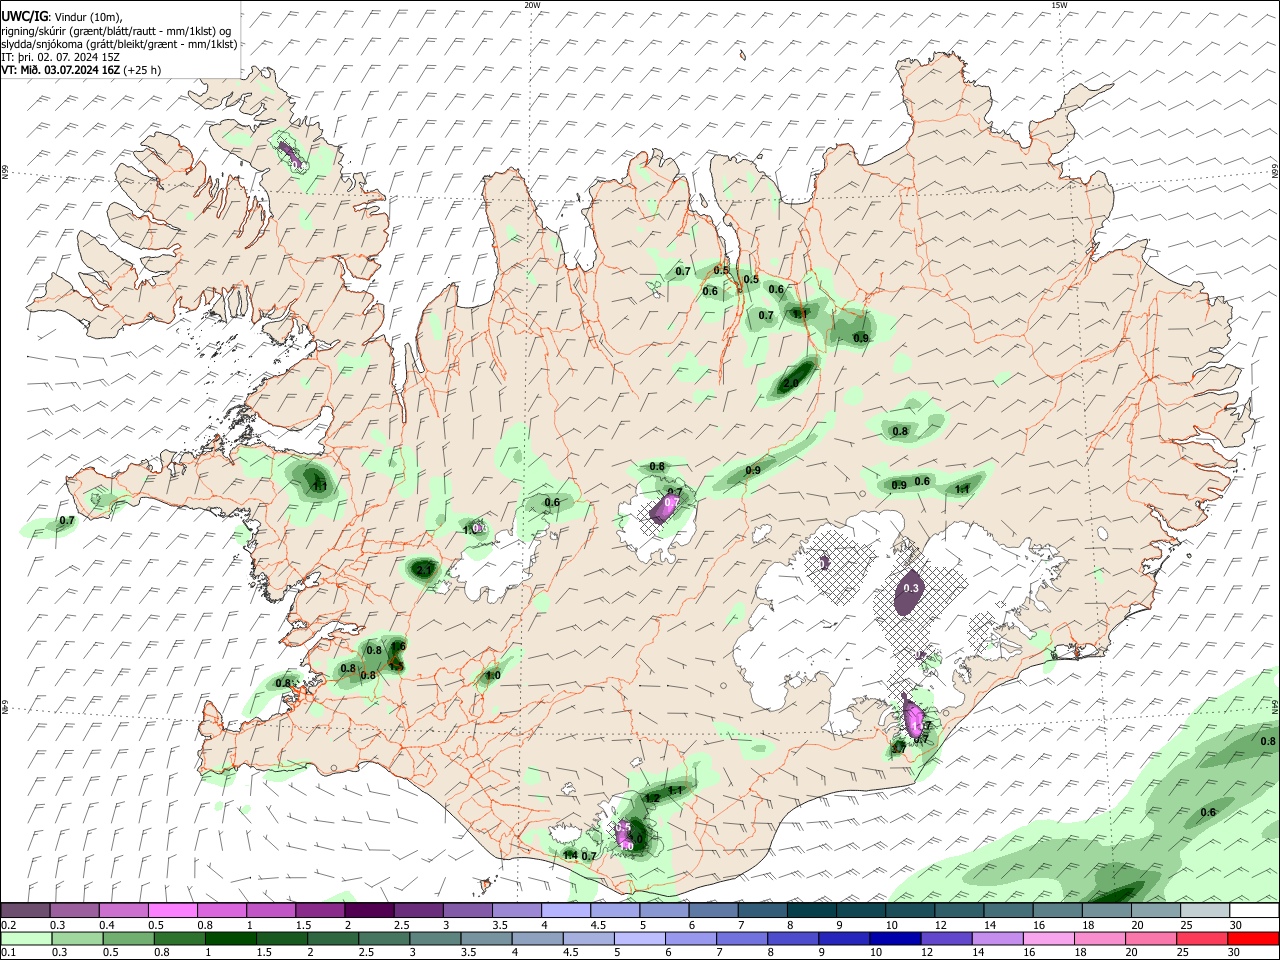Select the deep navy blue swatch starting at 10
1280x960 pixels.
coord(893,938)
